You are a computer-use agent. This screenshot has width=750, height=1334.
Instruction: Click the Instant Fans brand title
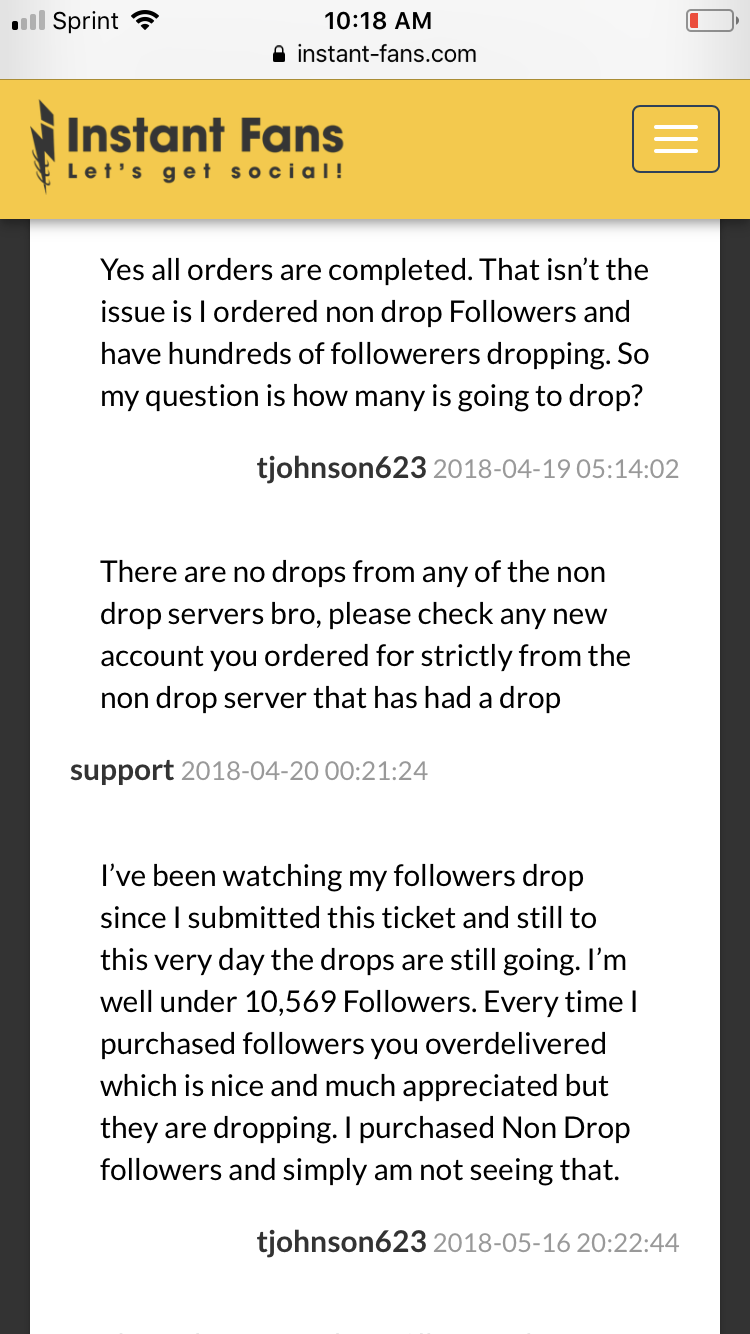point(205,135)
